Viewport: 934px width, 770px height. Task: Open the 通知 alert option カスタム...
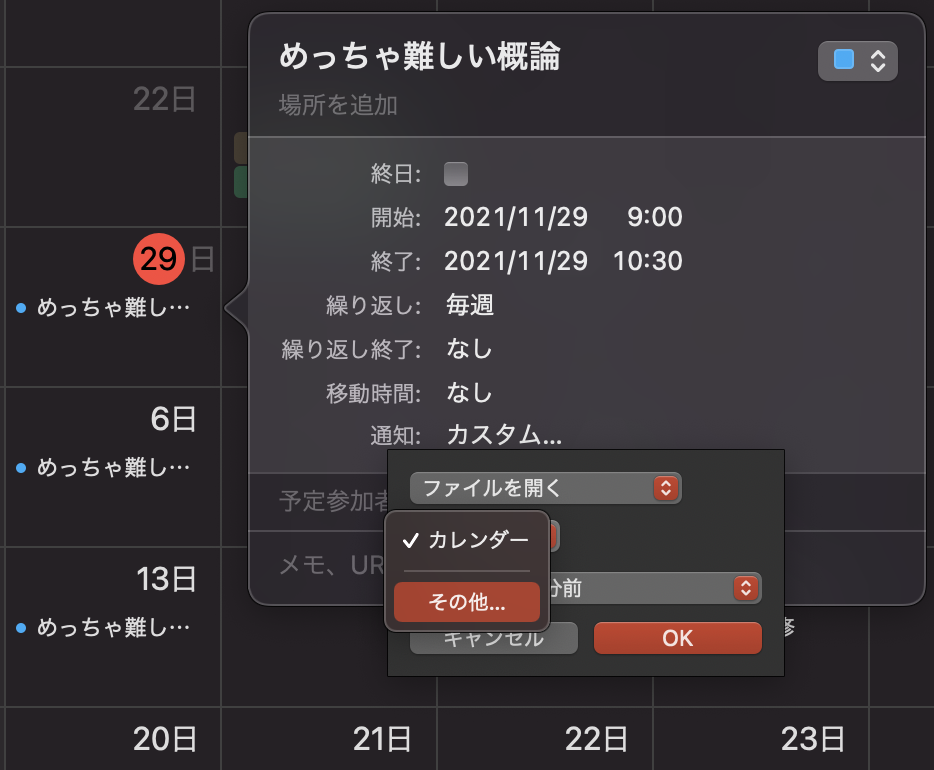click(504, 436)
